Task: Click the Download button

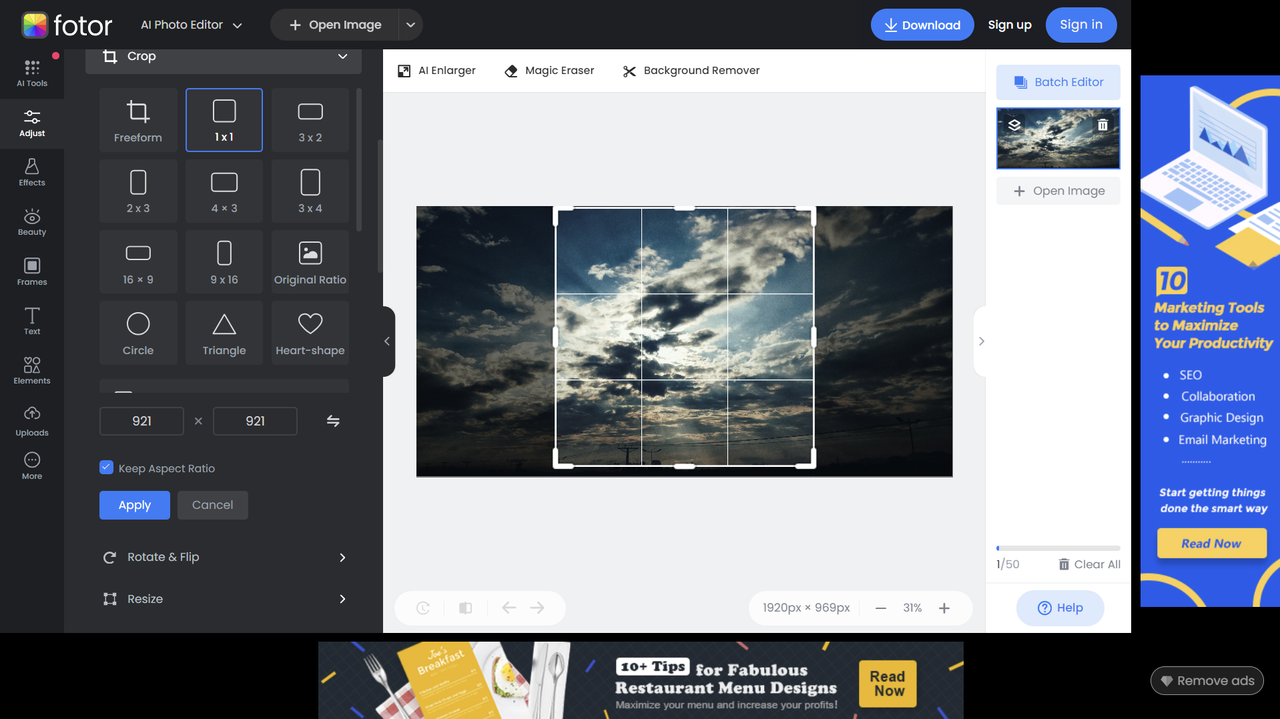Action: [922, 25]
